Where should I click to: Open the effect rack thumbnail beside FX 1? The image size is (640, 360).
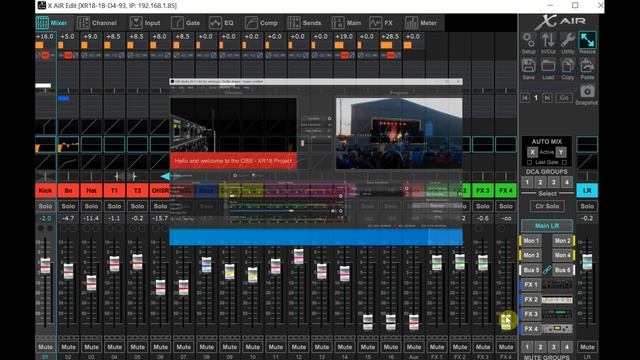(x=557, y=284)
